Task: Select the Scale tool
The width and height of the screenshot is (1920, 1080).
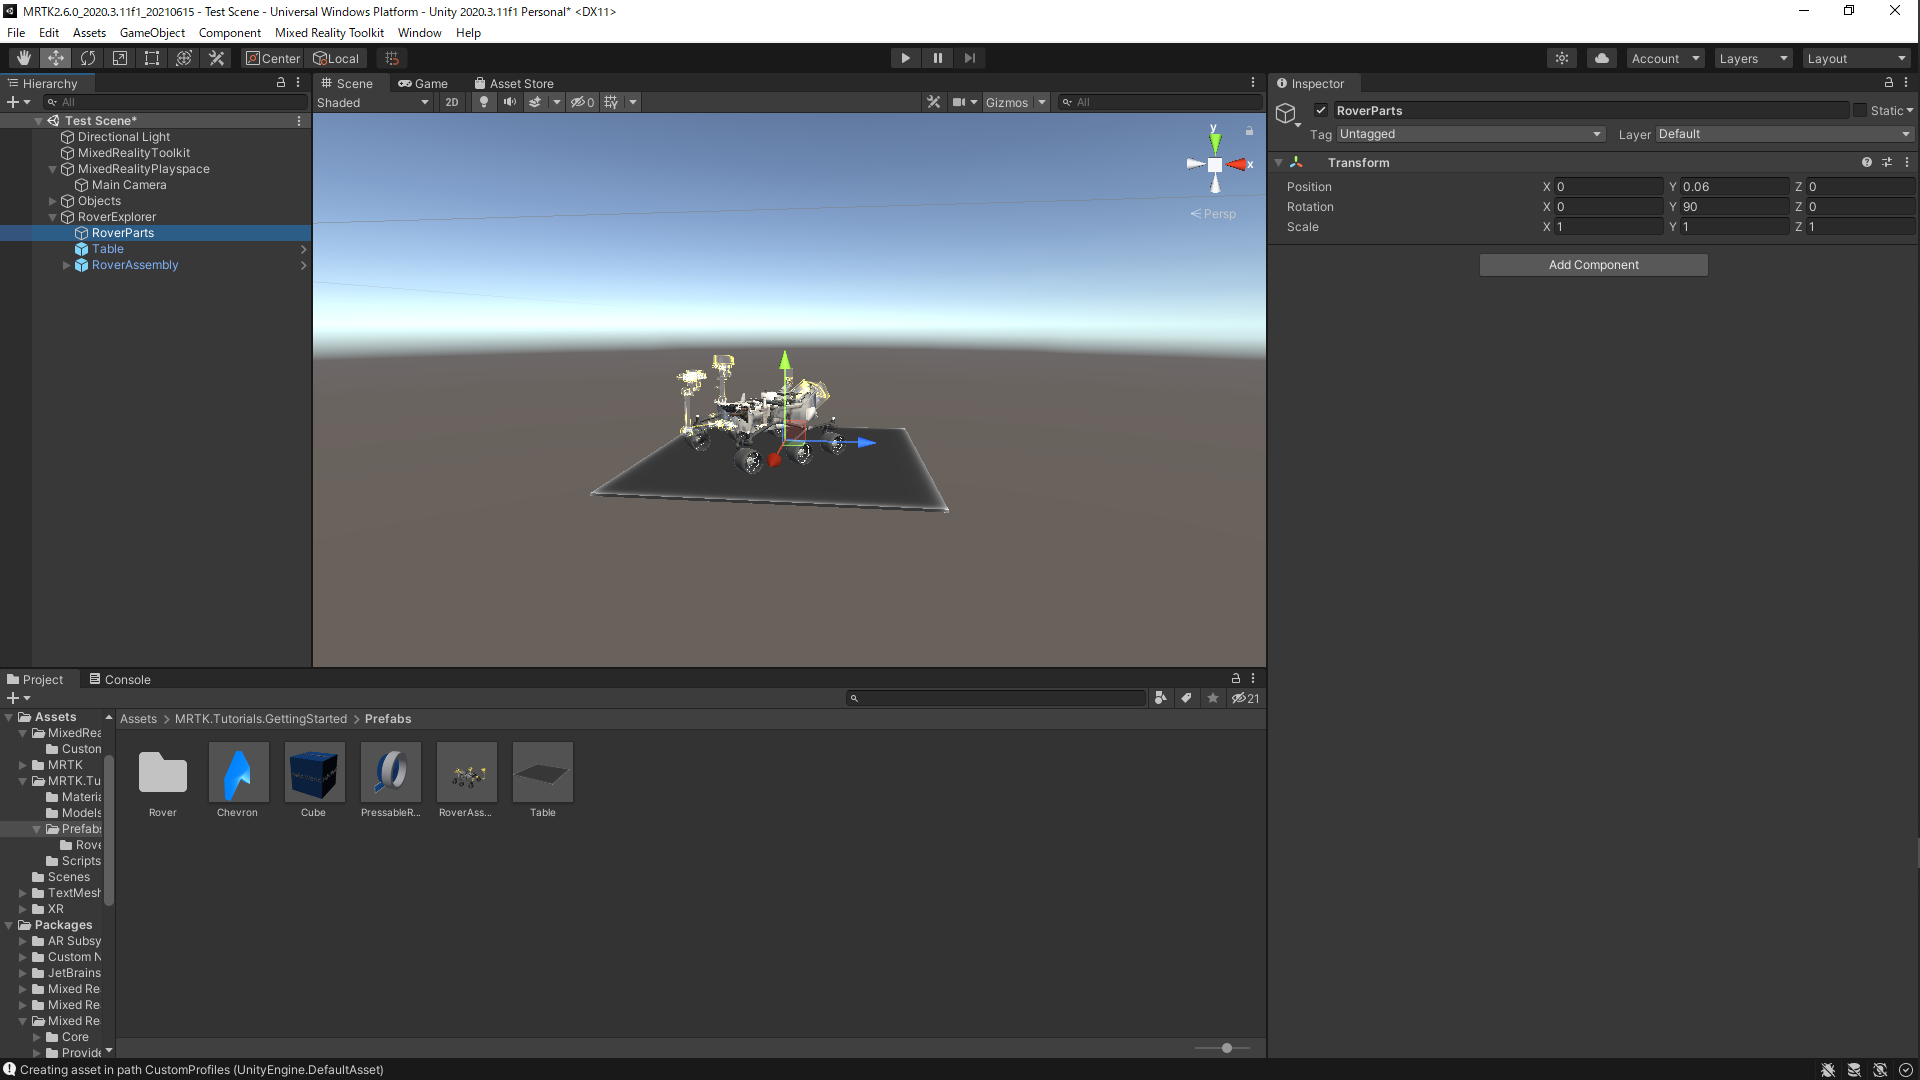Action: click(120, 58)
